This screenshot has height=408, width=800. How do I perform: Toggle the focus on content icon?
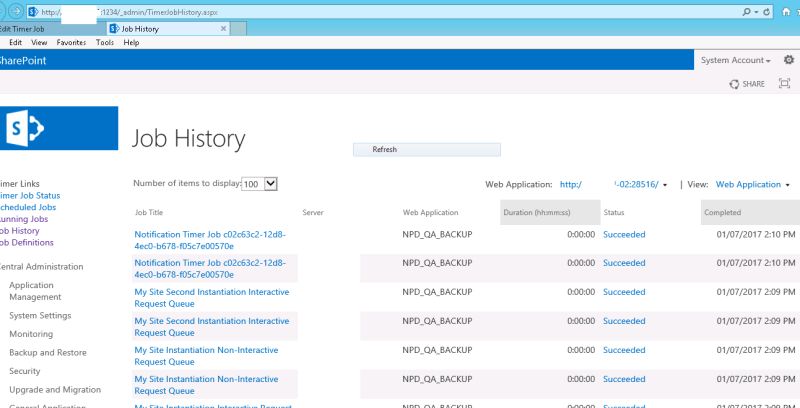tap(784, 83)
